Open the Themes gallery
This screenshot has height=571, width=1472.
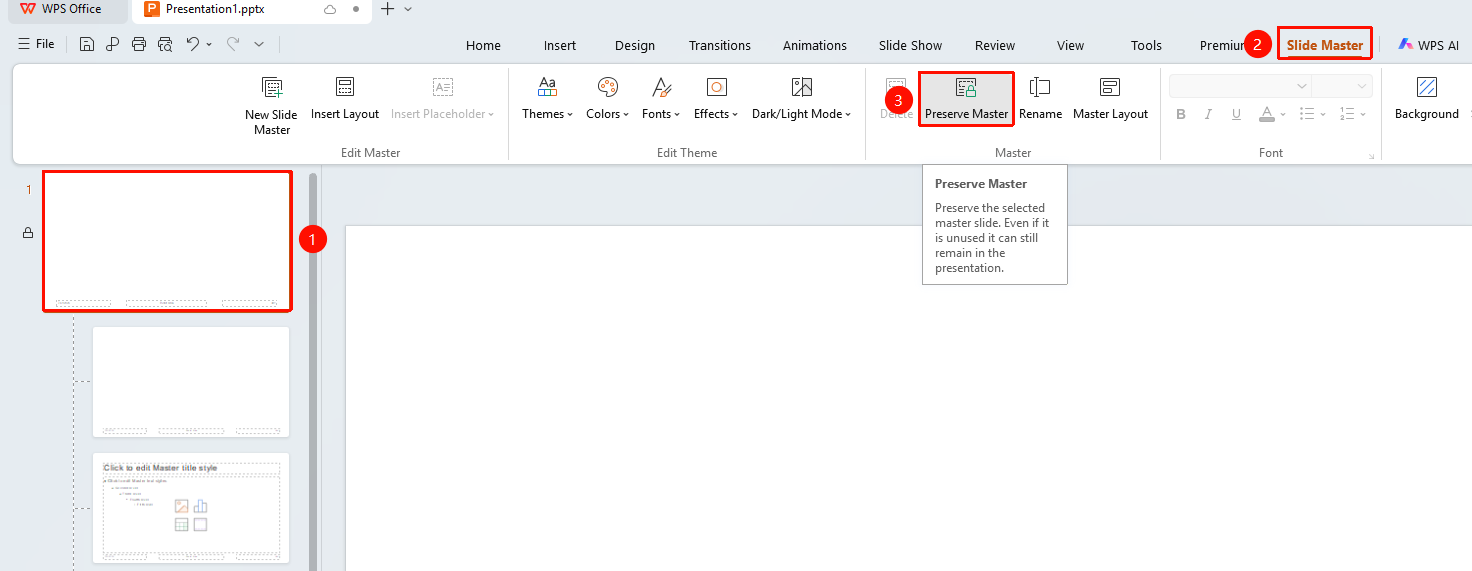click(547, 98)
